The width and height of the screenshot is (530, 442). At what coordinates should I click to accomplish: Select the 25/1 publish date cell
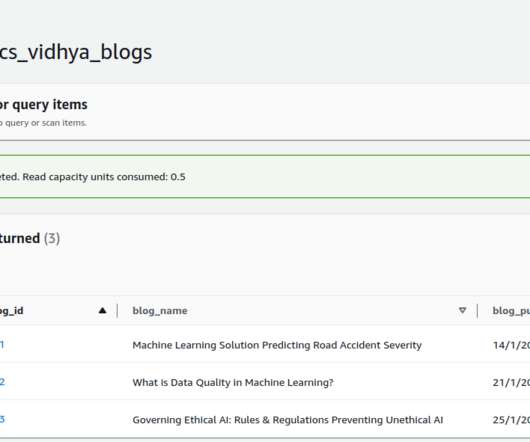[x=511, y=420]
